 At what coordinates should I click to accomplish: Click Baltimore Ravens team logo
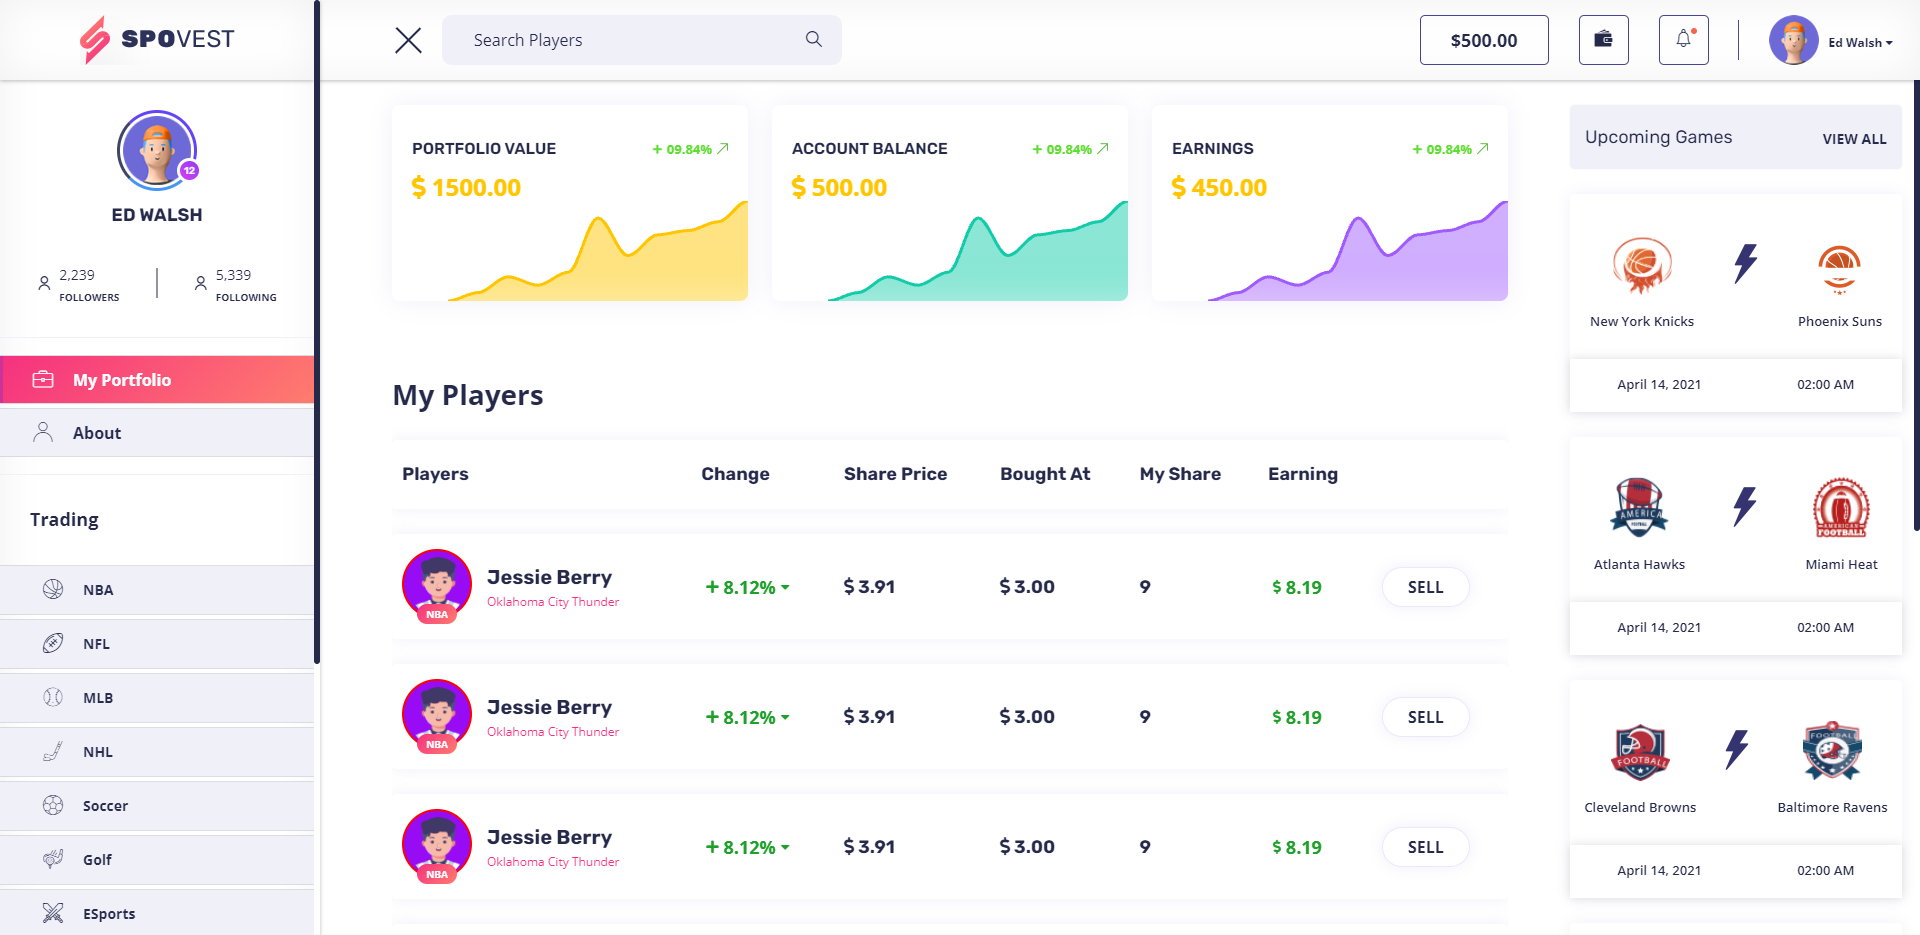point(1832,750)
